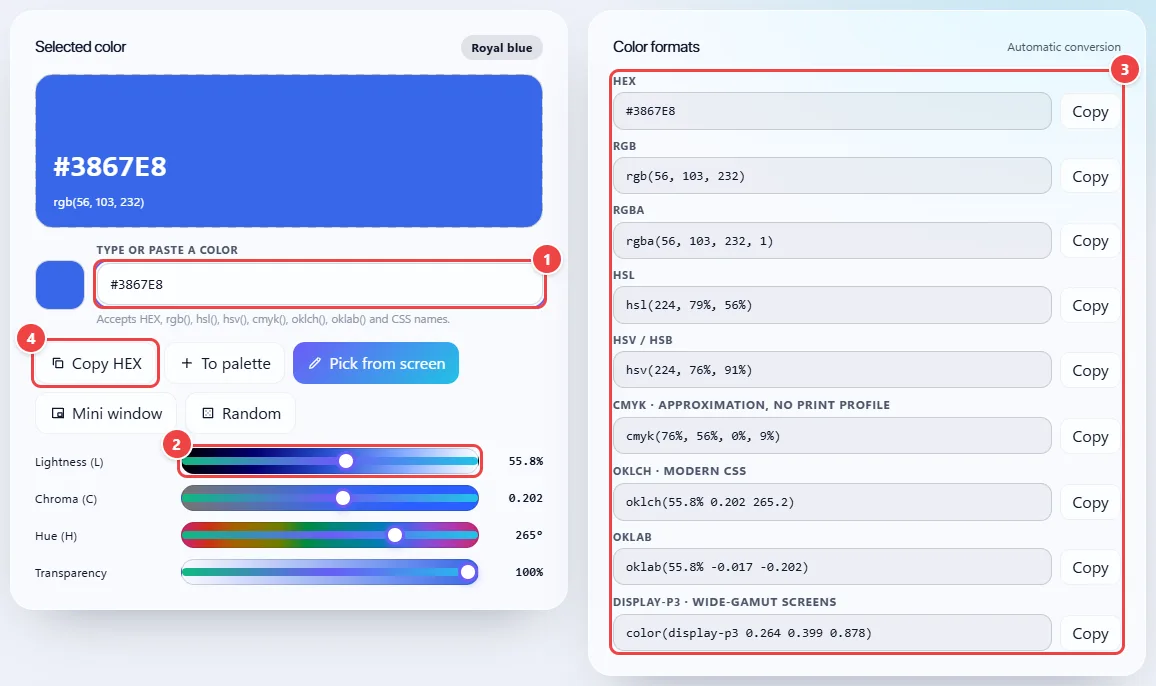Click the HSL field hsl(224, 79%, 56%)
Viewport: 1156px width, 686px height.
click(x=832, y=305)
